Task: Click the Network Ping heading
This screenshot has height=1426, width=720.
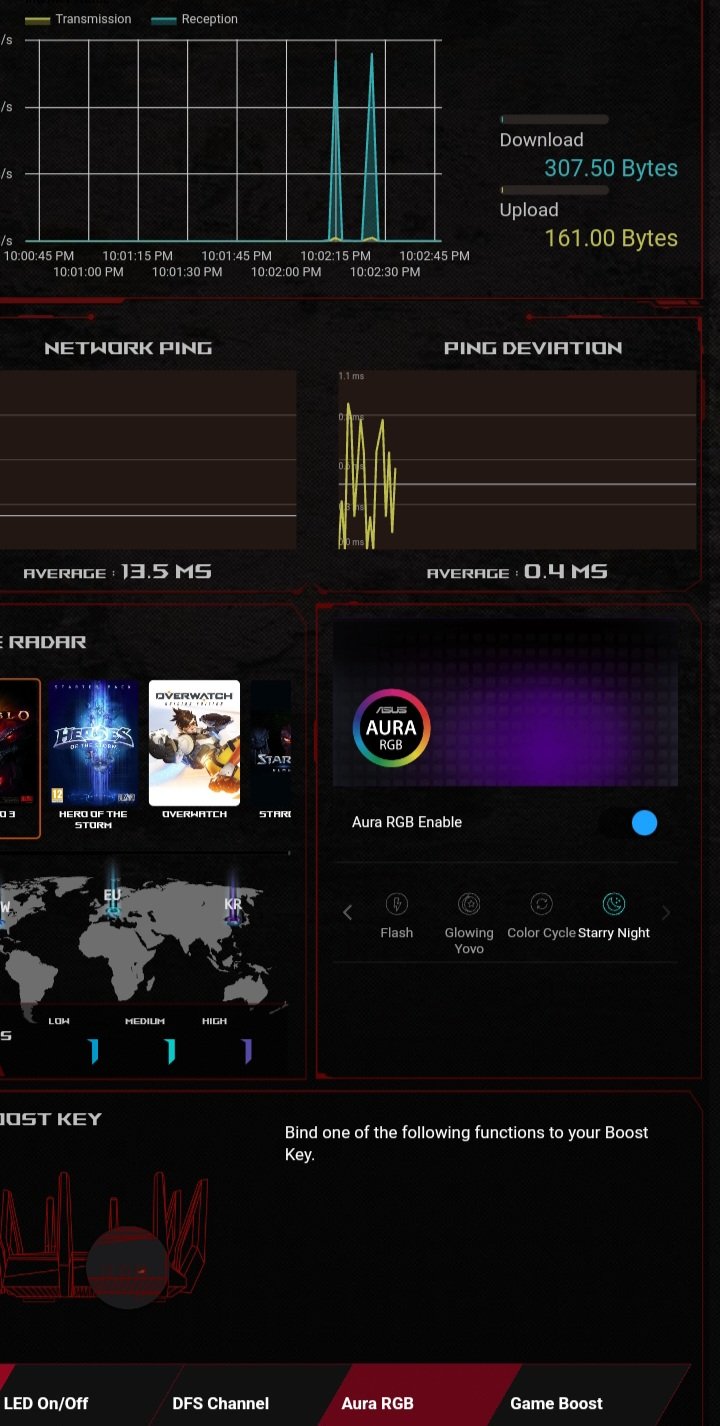Action: pos(128,348)
